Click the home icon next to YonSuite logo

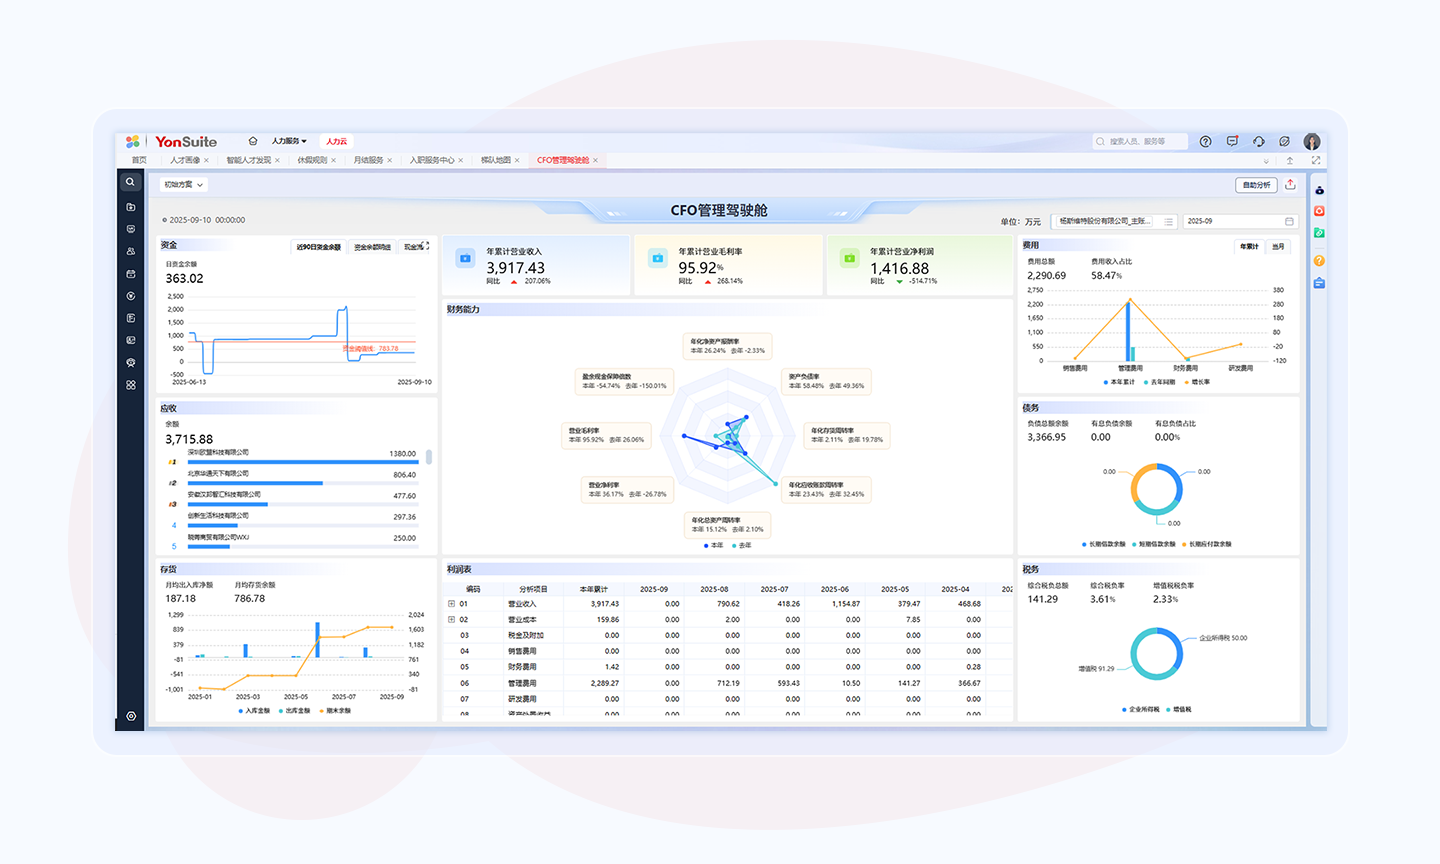253,141
